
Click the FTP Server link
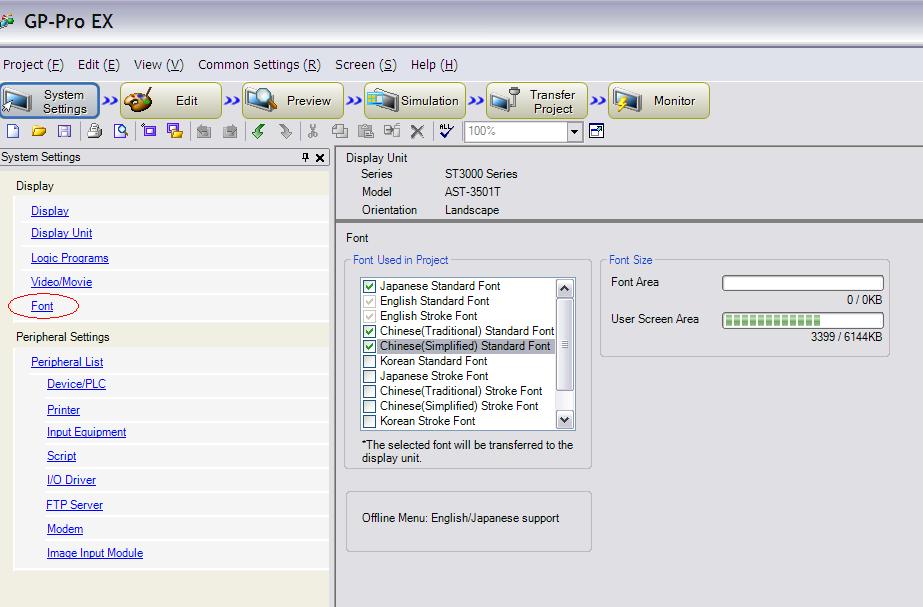74,505
